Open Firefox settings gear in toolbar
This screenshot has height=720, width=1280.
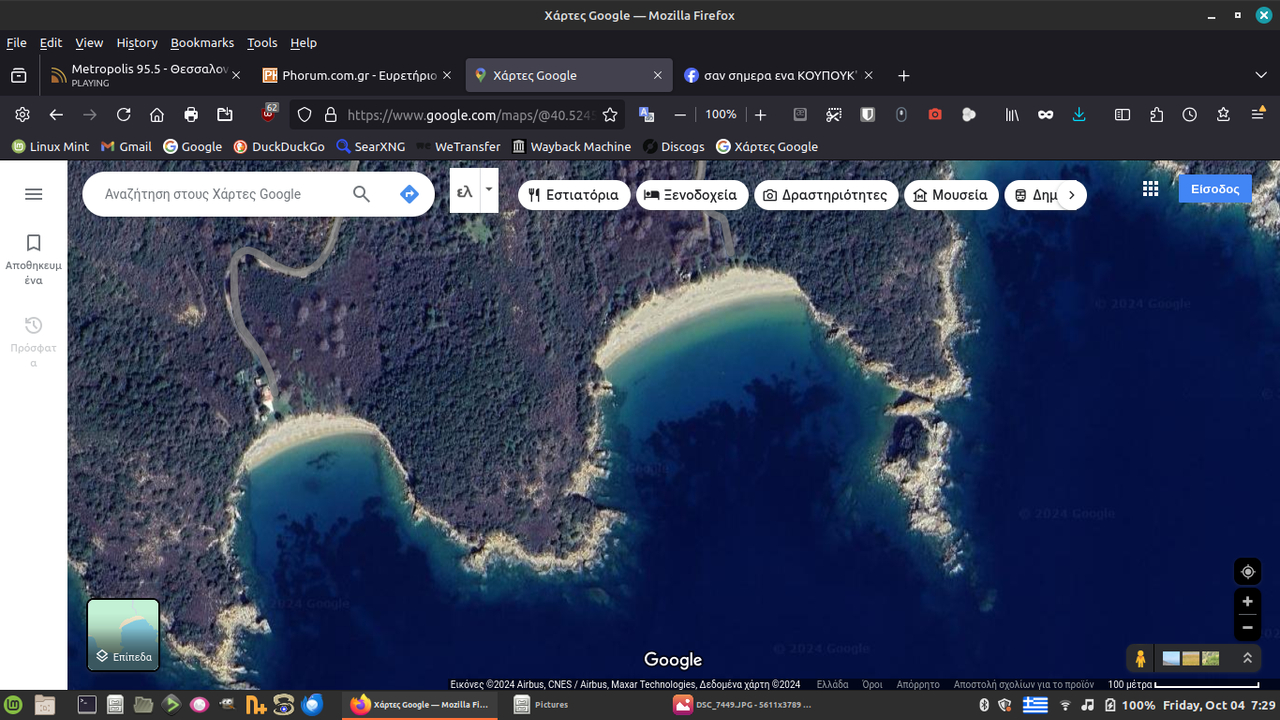tap(22, 115)
